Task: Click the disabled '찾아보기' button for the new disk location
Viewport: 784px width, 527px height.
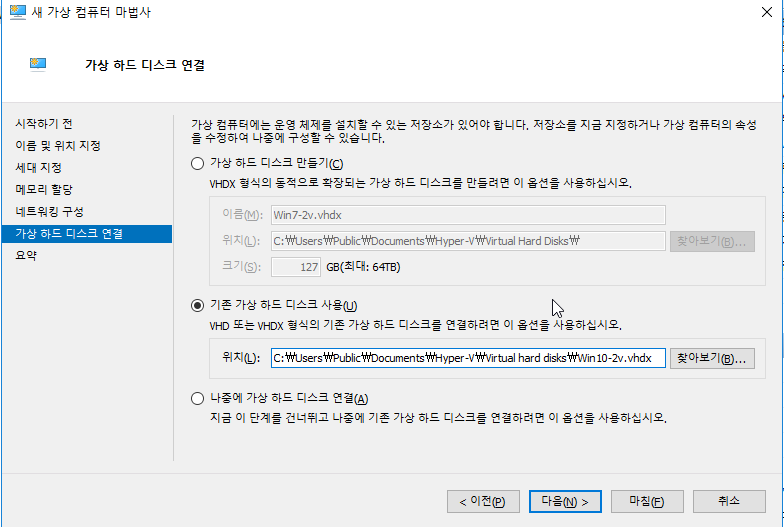Action: pos(712,242)
